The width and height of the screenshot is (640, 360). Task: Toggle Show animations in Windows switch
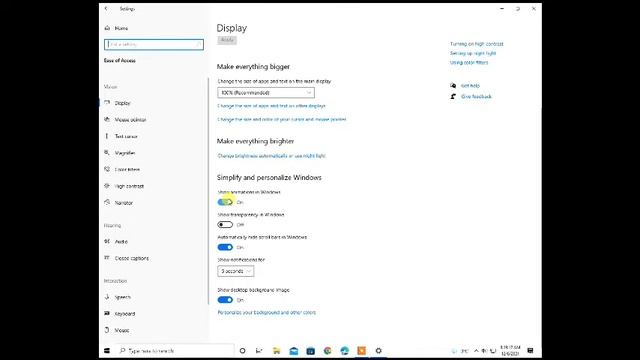point(225,202)
